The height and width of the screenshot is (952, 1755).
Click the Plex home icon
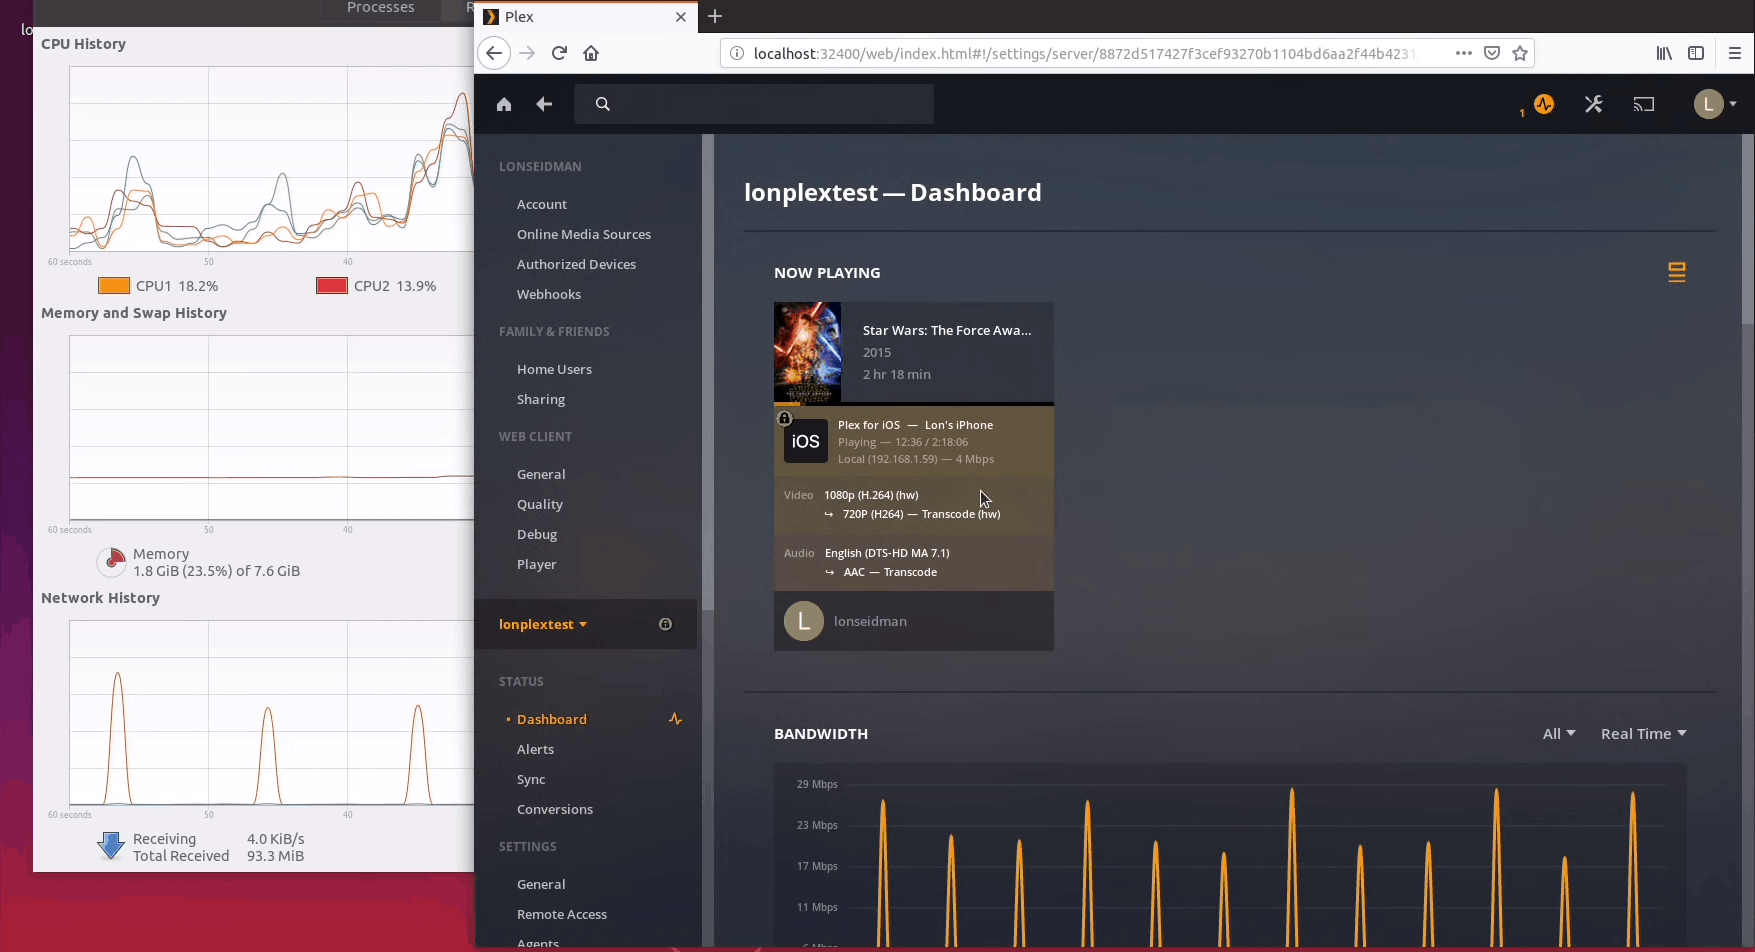(504, 104)
